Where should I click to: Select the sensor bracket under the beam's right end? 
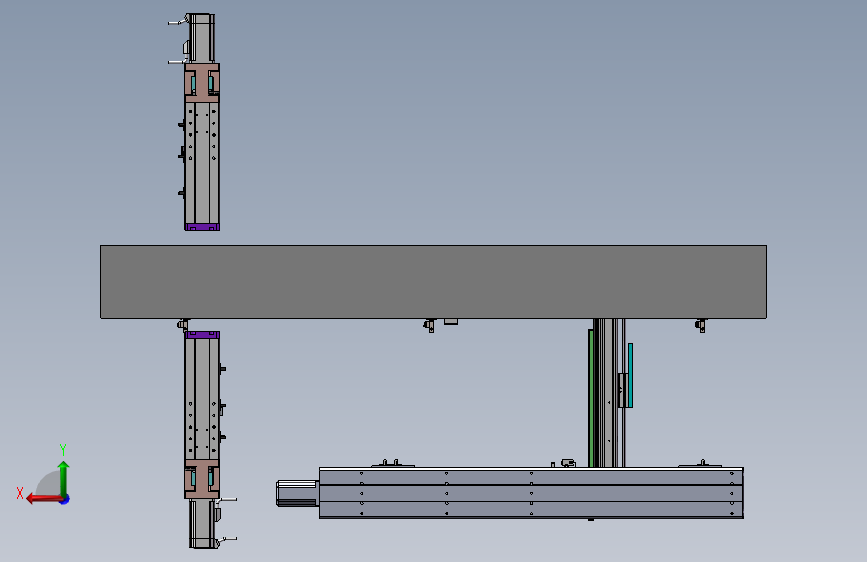click(x=701, y=325)
